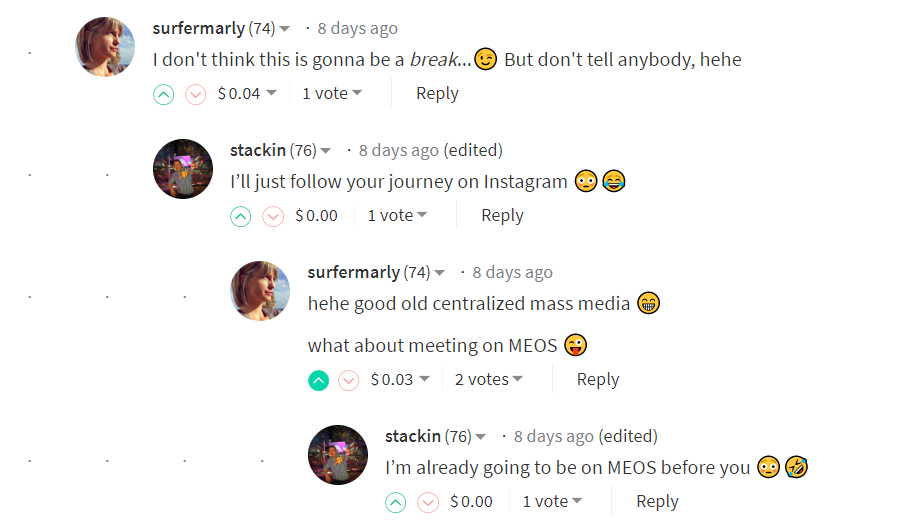Expand the 2 votes voter list

click(x=489, y=380)
